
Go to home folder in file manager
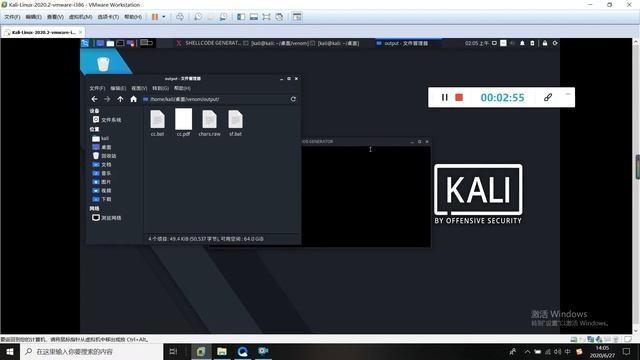click(133, 99)
